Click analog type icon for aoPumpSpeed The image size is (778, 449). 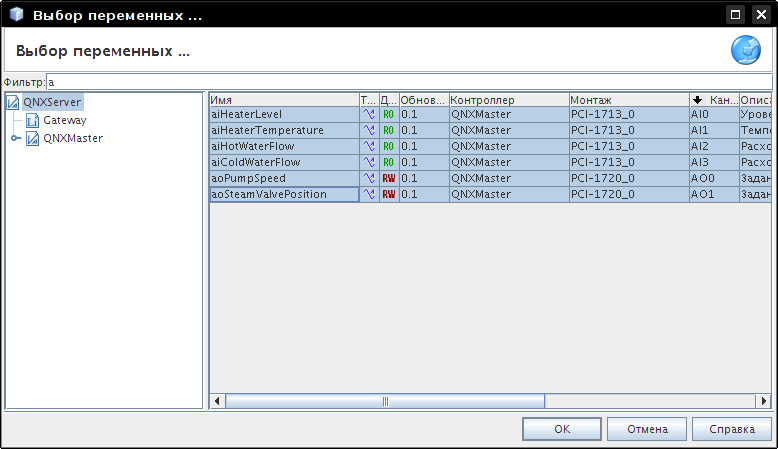coord(369,178)
